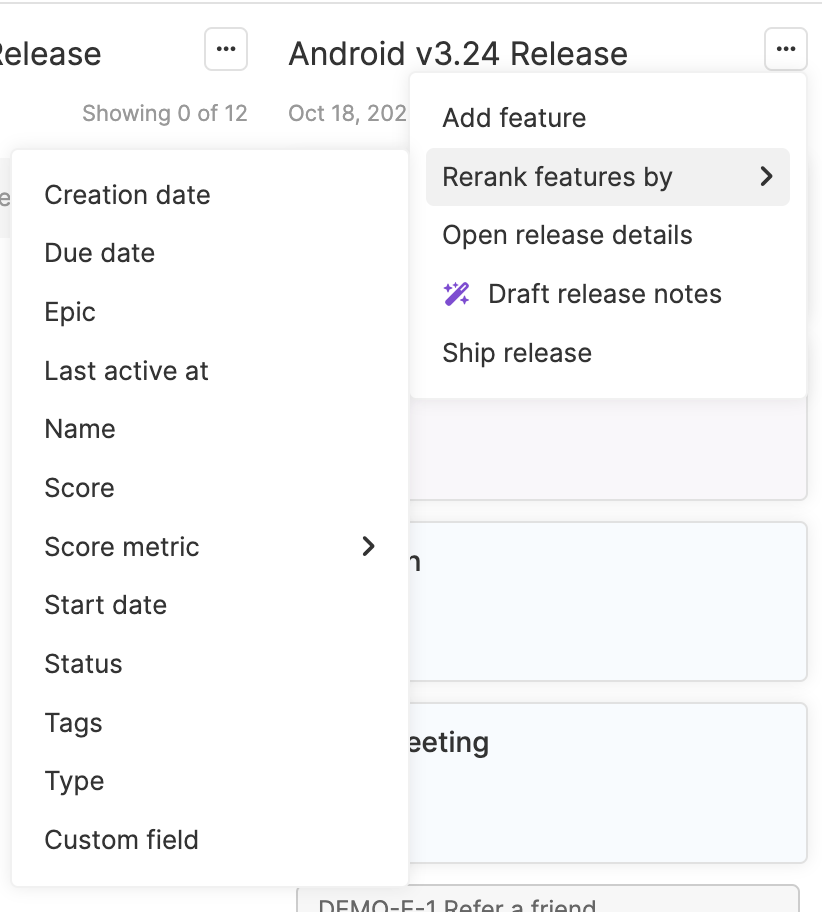
Task: Expand the Rerank features by submenu chevron
Action: (766, 176)
